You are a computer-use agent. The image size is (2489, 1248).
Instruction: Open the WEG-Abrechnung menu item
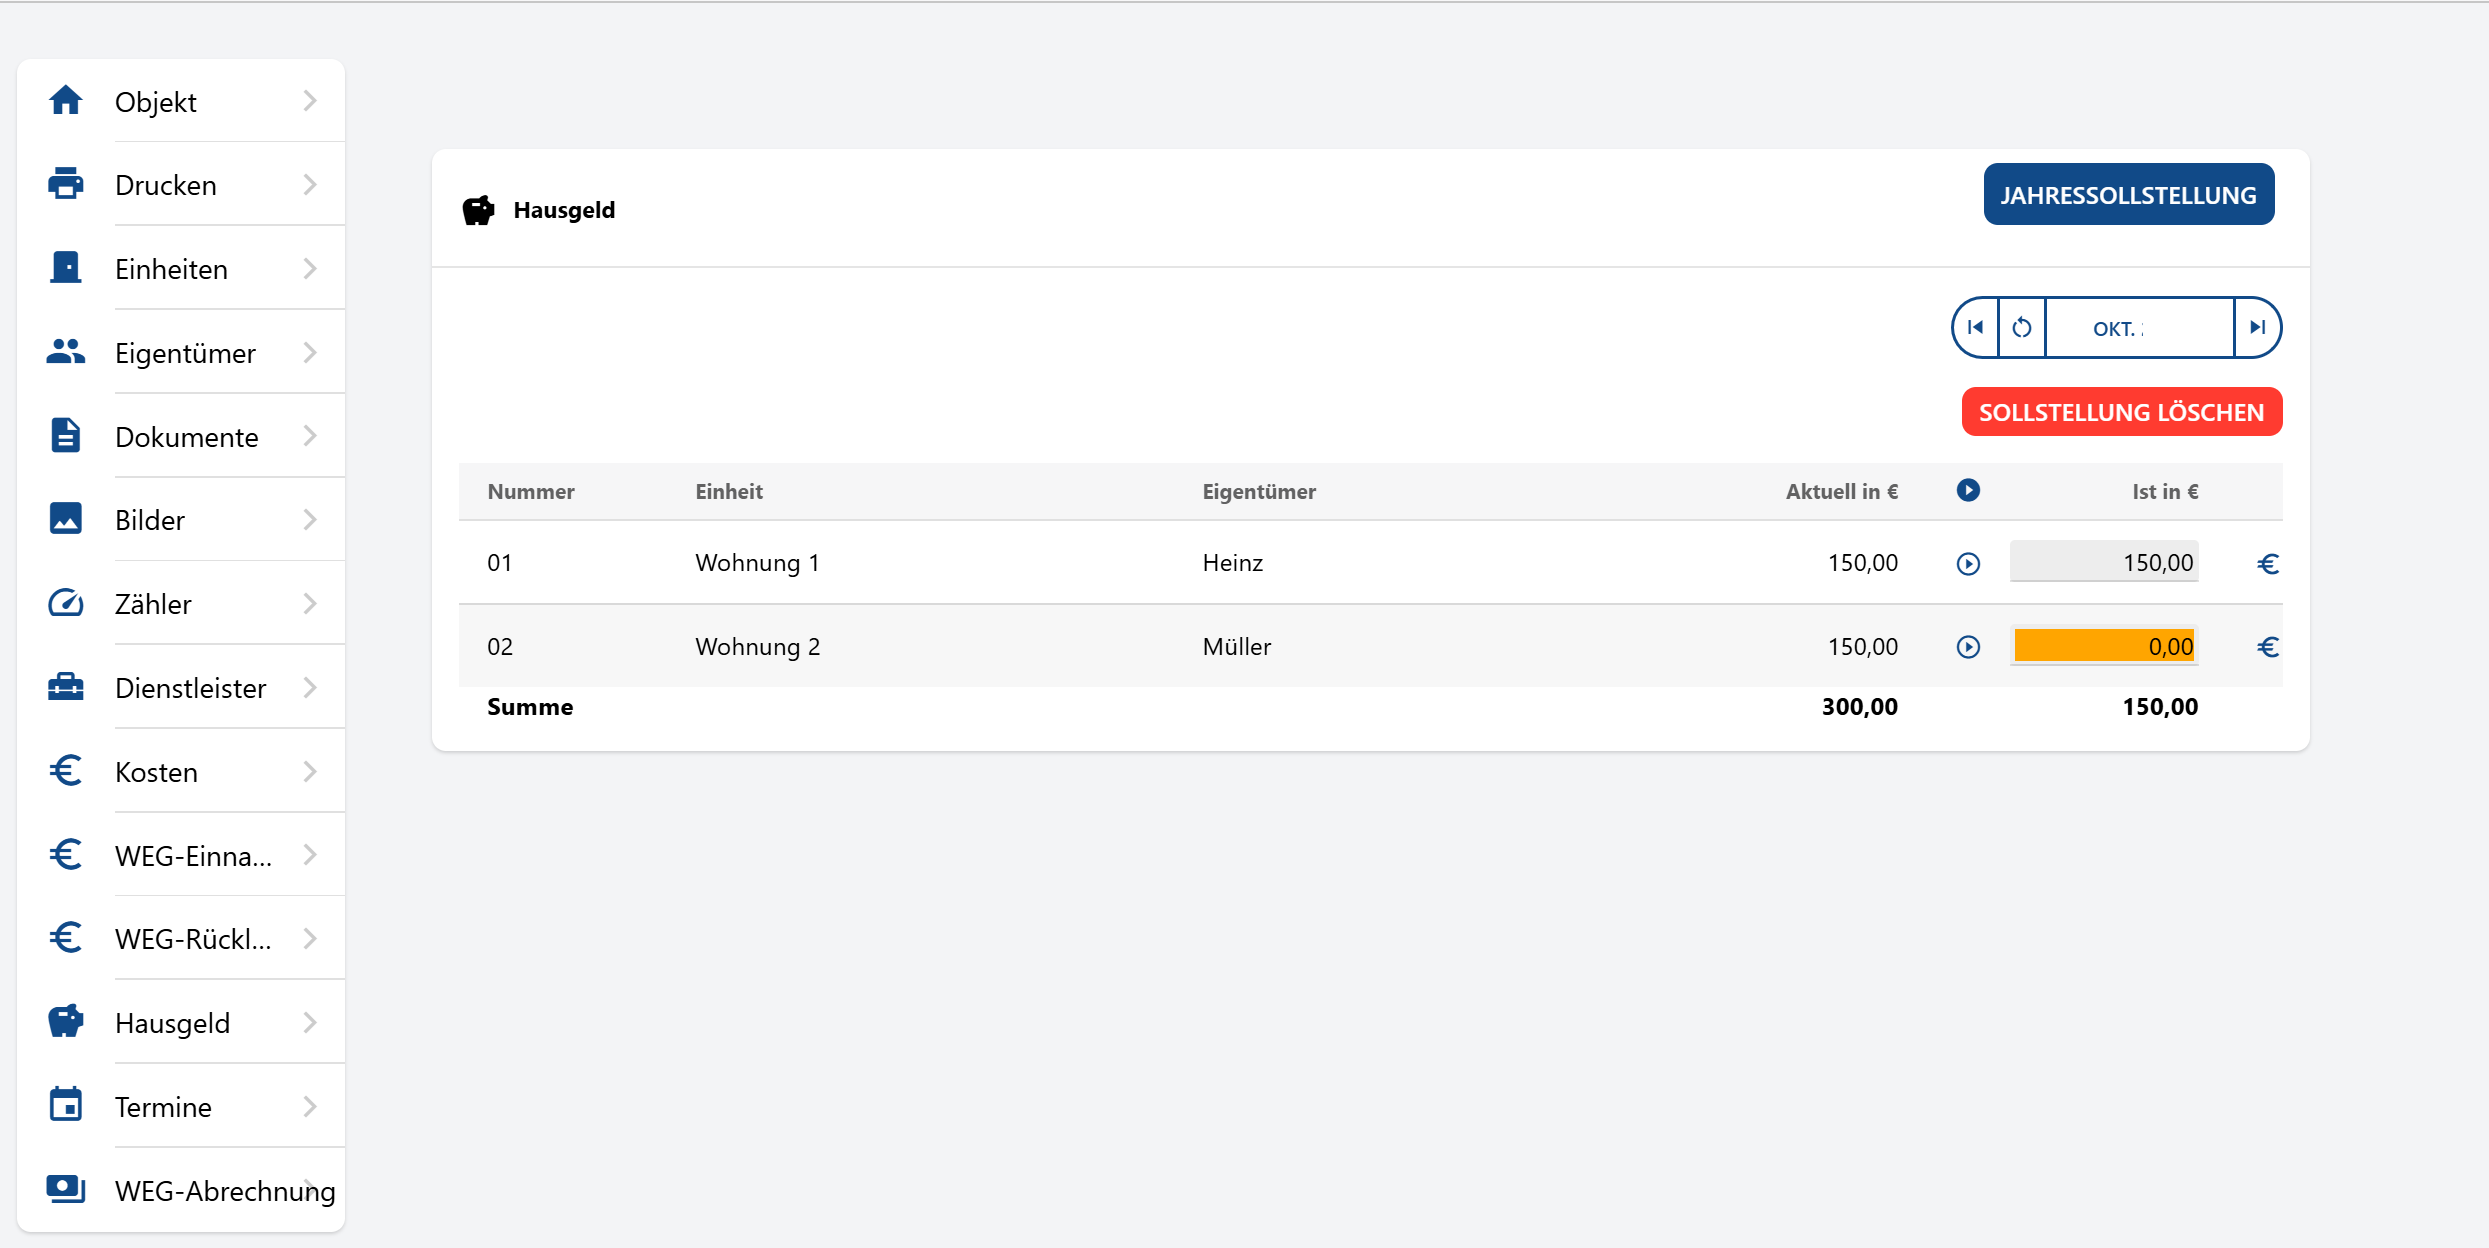[181, 1191]
